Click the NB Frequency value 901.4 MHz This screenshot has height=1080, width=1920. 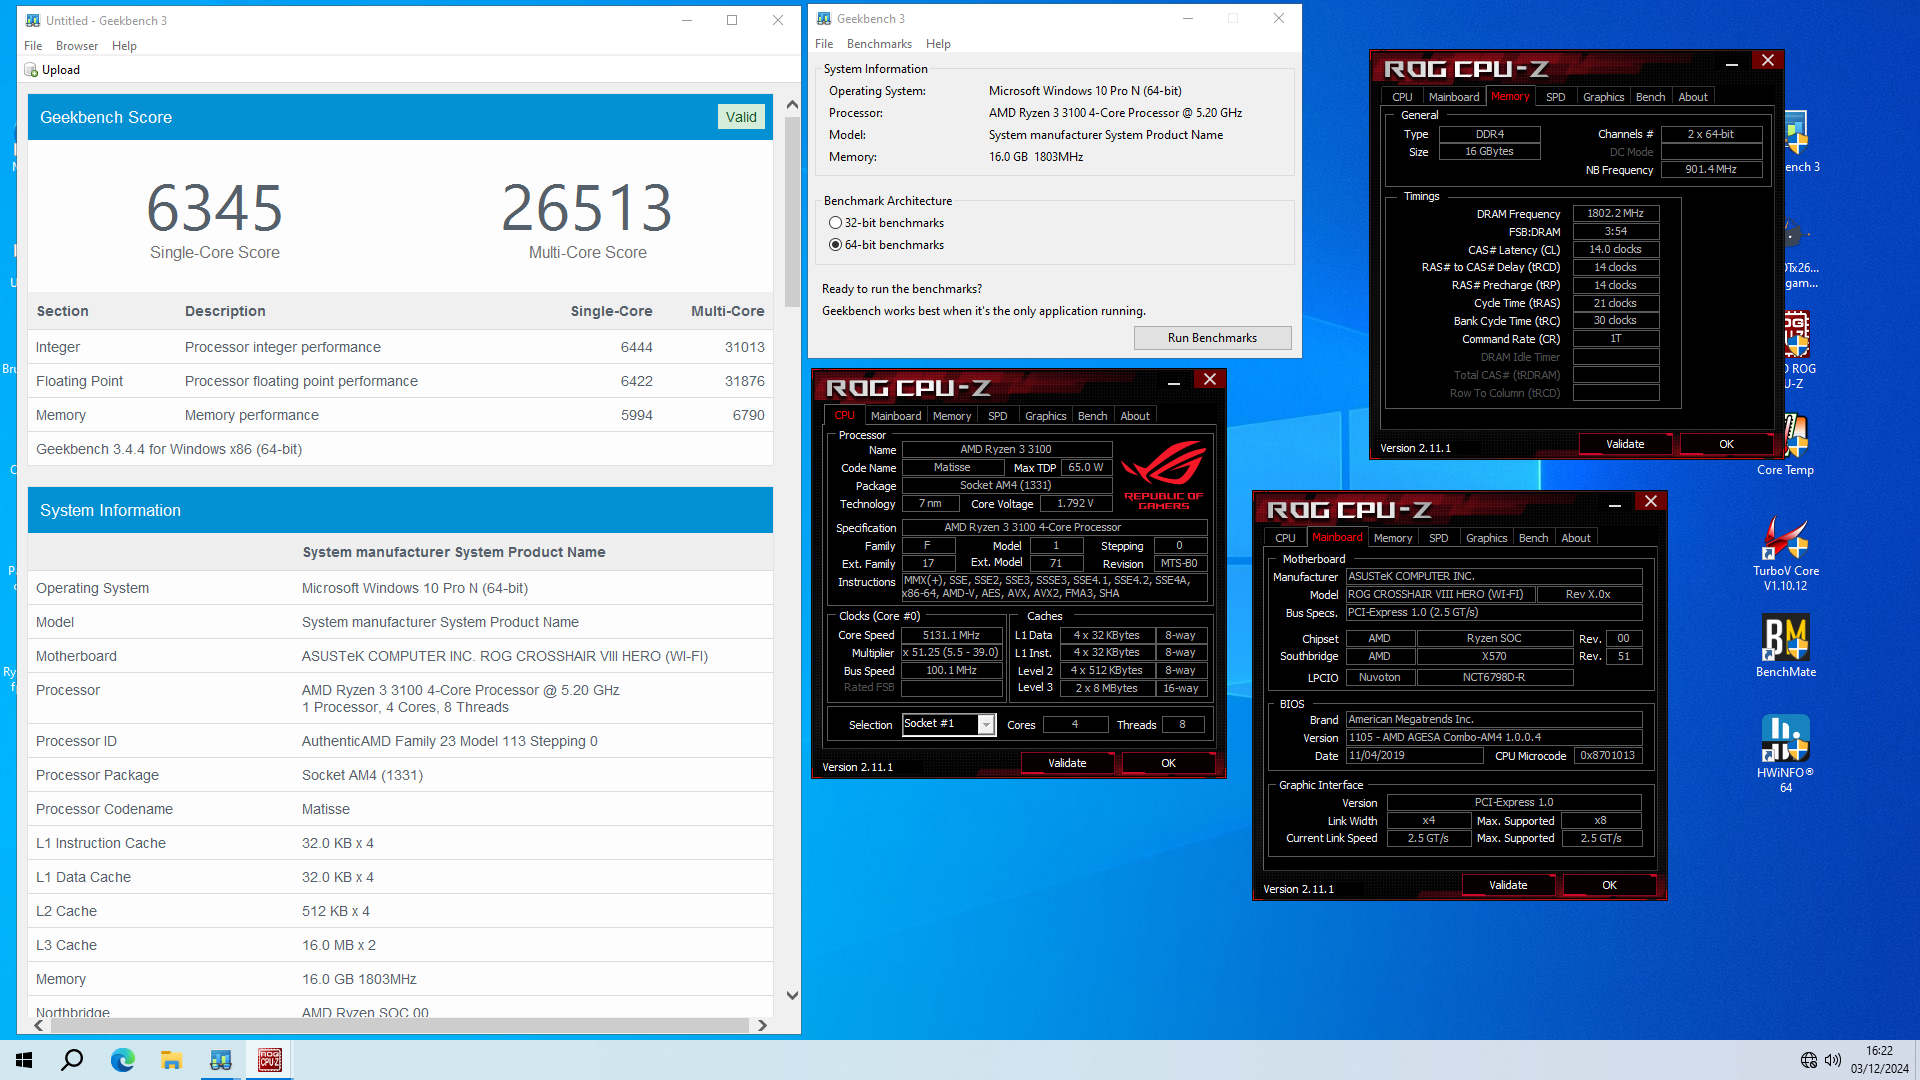coord(1711,170)
